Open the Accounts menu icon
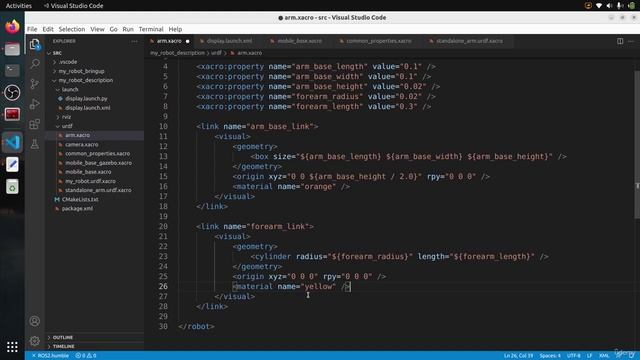 [35, 321]
